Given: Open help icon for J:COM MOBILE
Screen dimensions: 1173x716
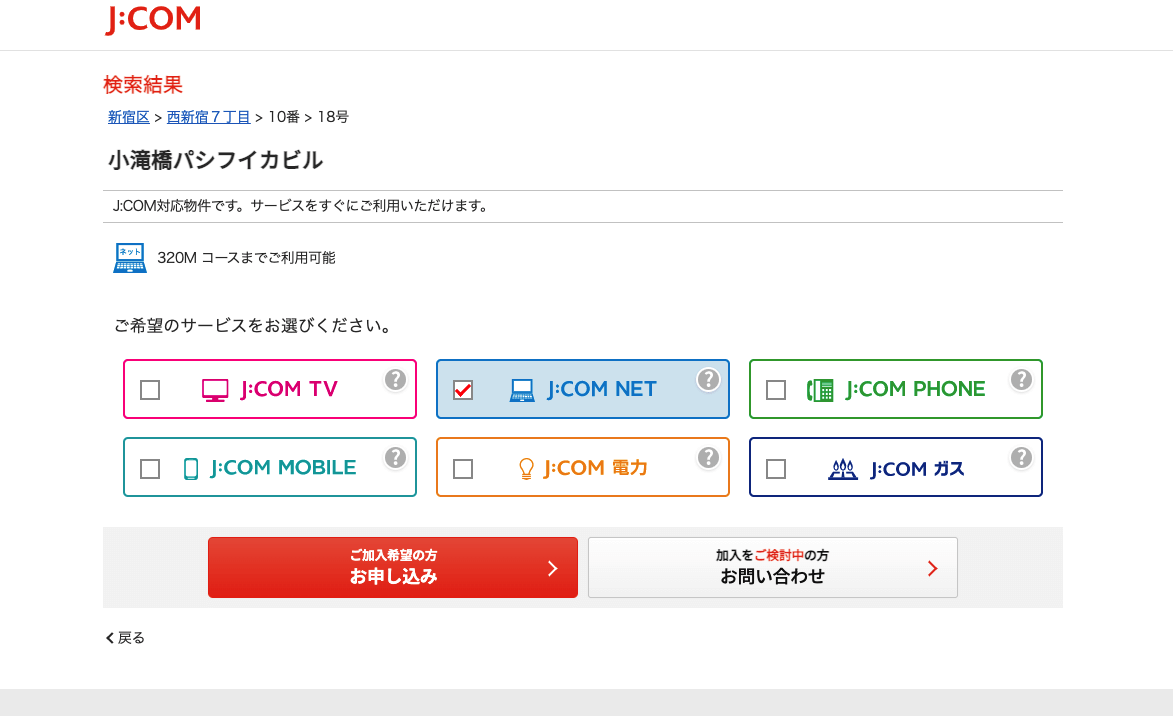Looking at the screenshot, I should pyautogui.click(x=396, y=458).
